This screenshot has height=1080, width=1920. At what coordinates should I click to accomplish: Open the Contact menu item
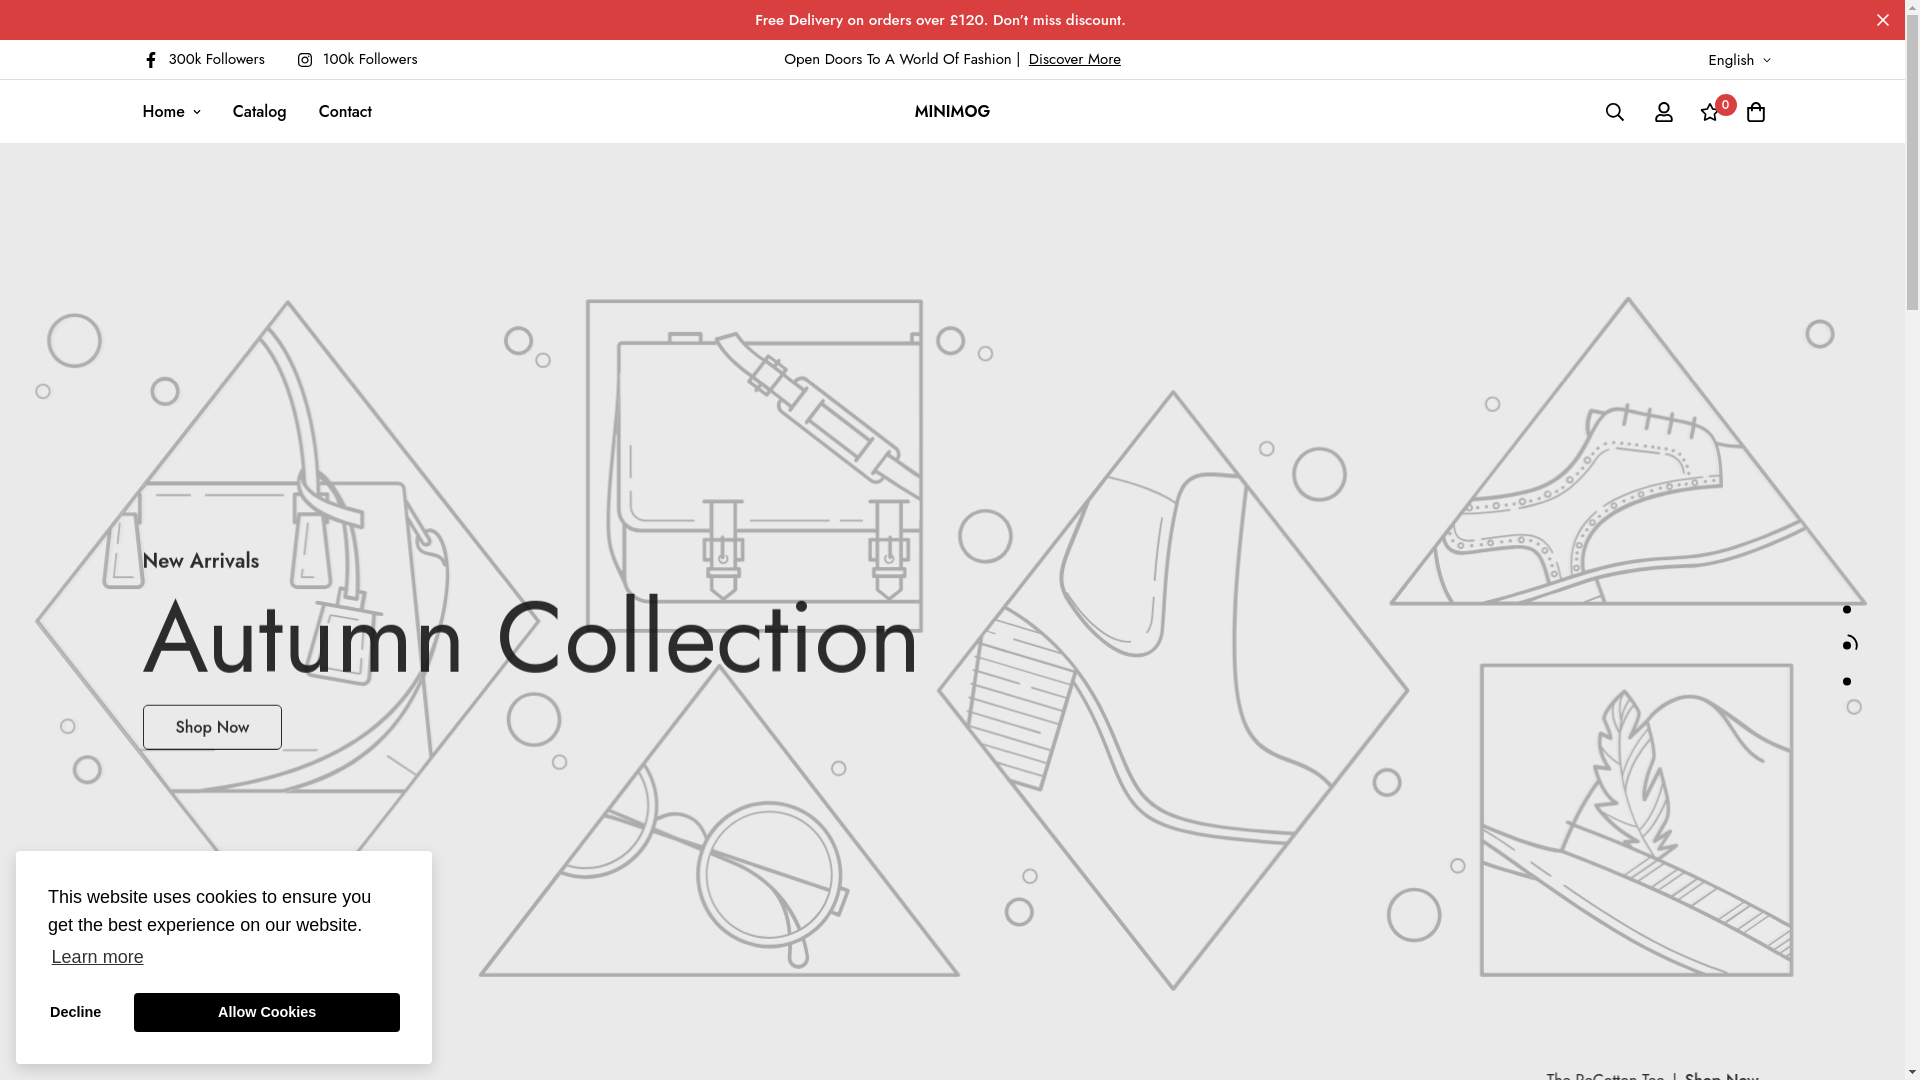coord(345,112)
